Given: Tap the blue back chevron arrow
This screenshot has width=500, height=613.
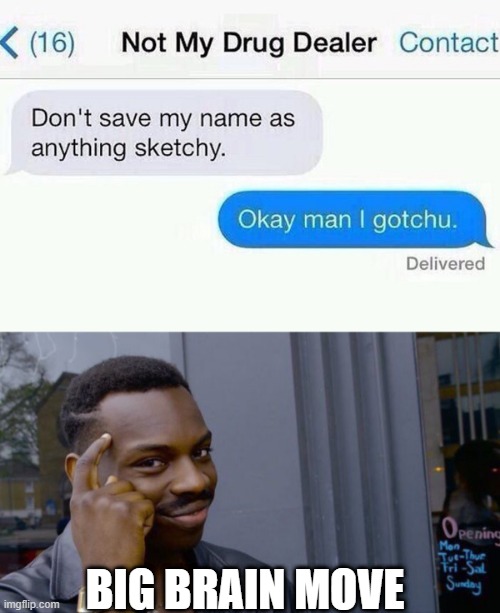Looking at the screenshot, I should click(x=9, y=43).
